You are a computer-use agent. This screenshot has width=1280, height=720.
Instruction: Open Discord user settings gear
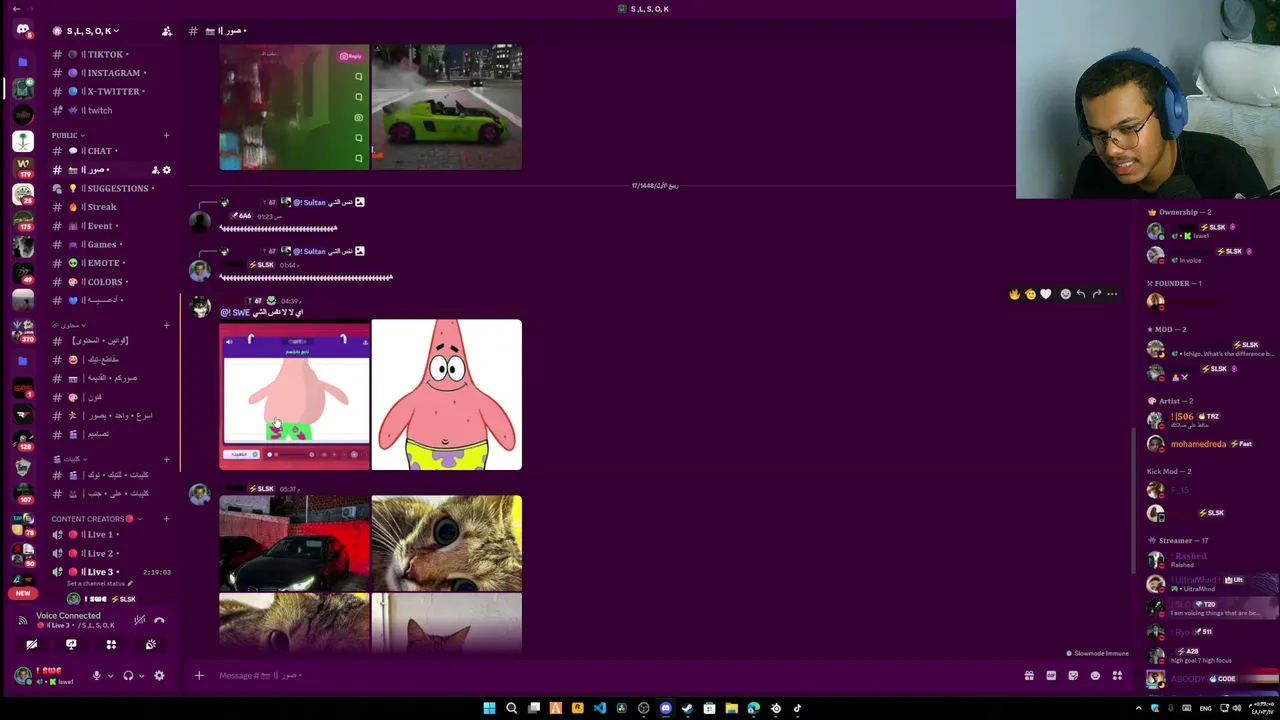pyautogui.click(x=159, y=676)
